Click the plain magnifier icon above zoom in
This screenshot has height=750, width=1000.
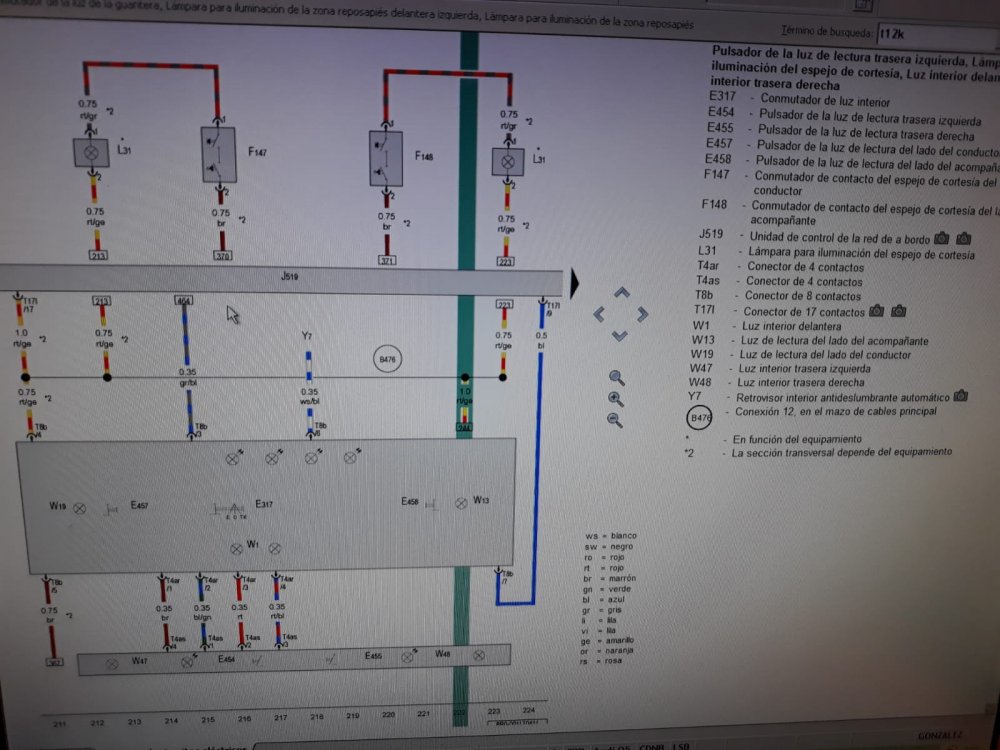point(616,378)
